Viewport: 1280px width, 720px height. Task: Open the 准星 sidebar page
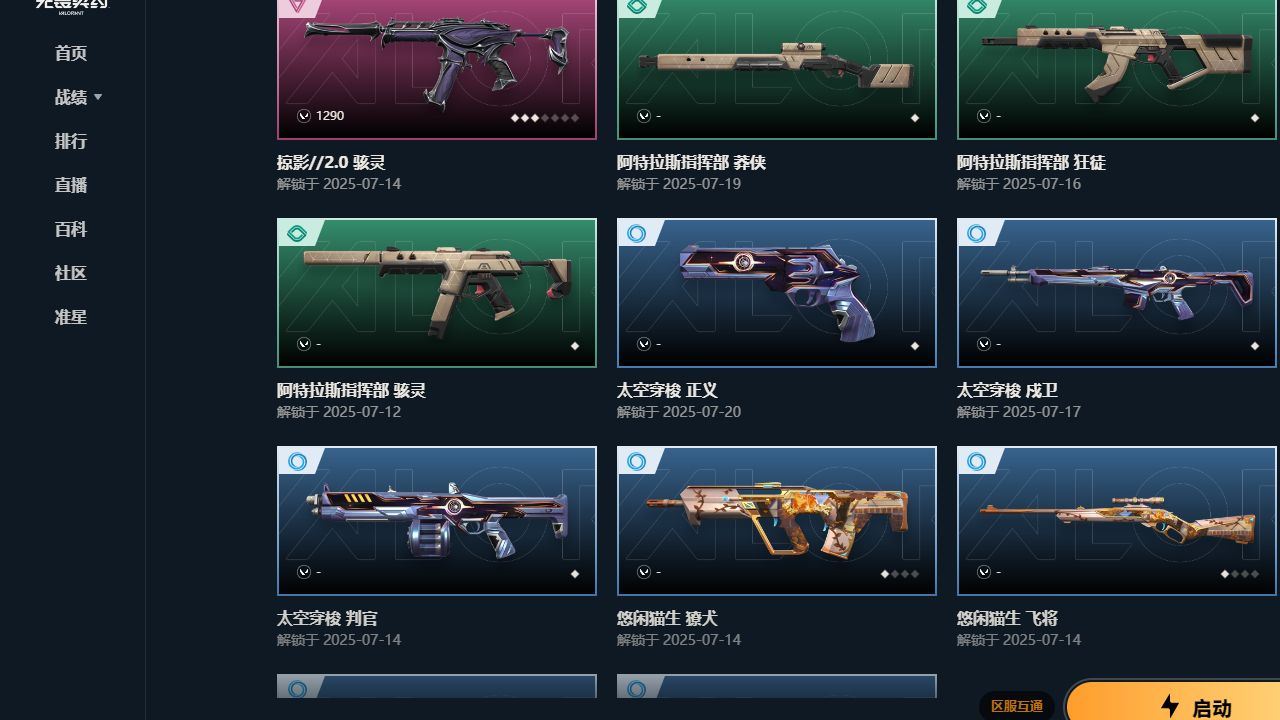(71, 317)
